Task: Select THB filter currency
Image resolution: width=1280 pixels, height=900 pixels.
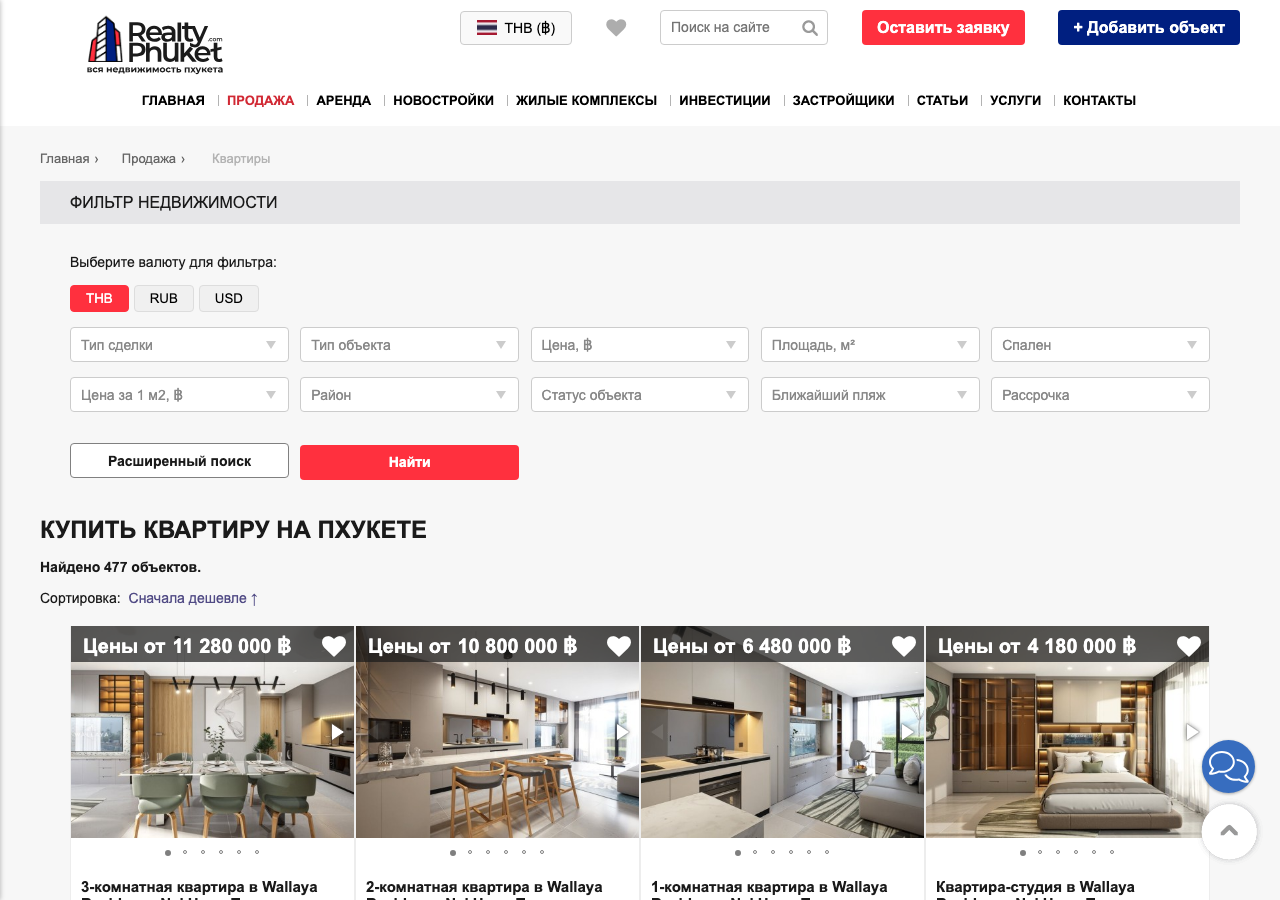Action: tap(99, 298)
